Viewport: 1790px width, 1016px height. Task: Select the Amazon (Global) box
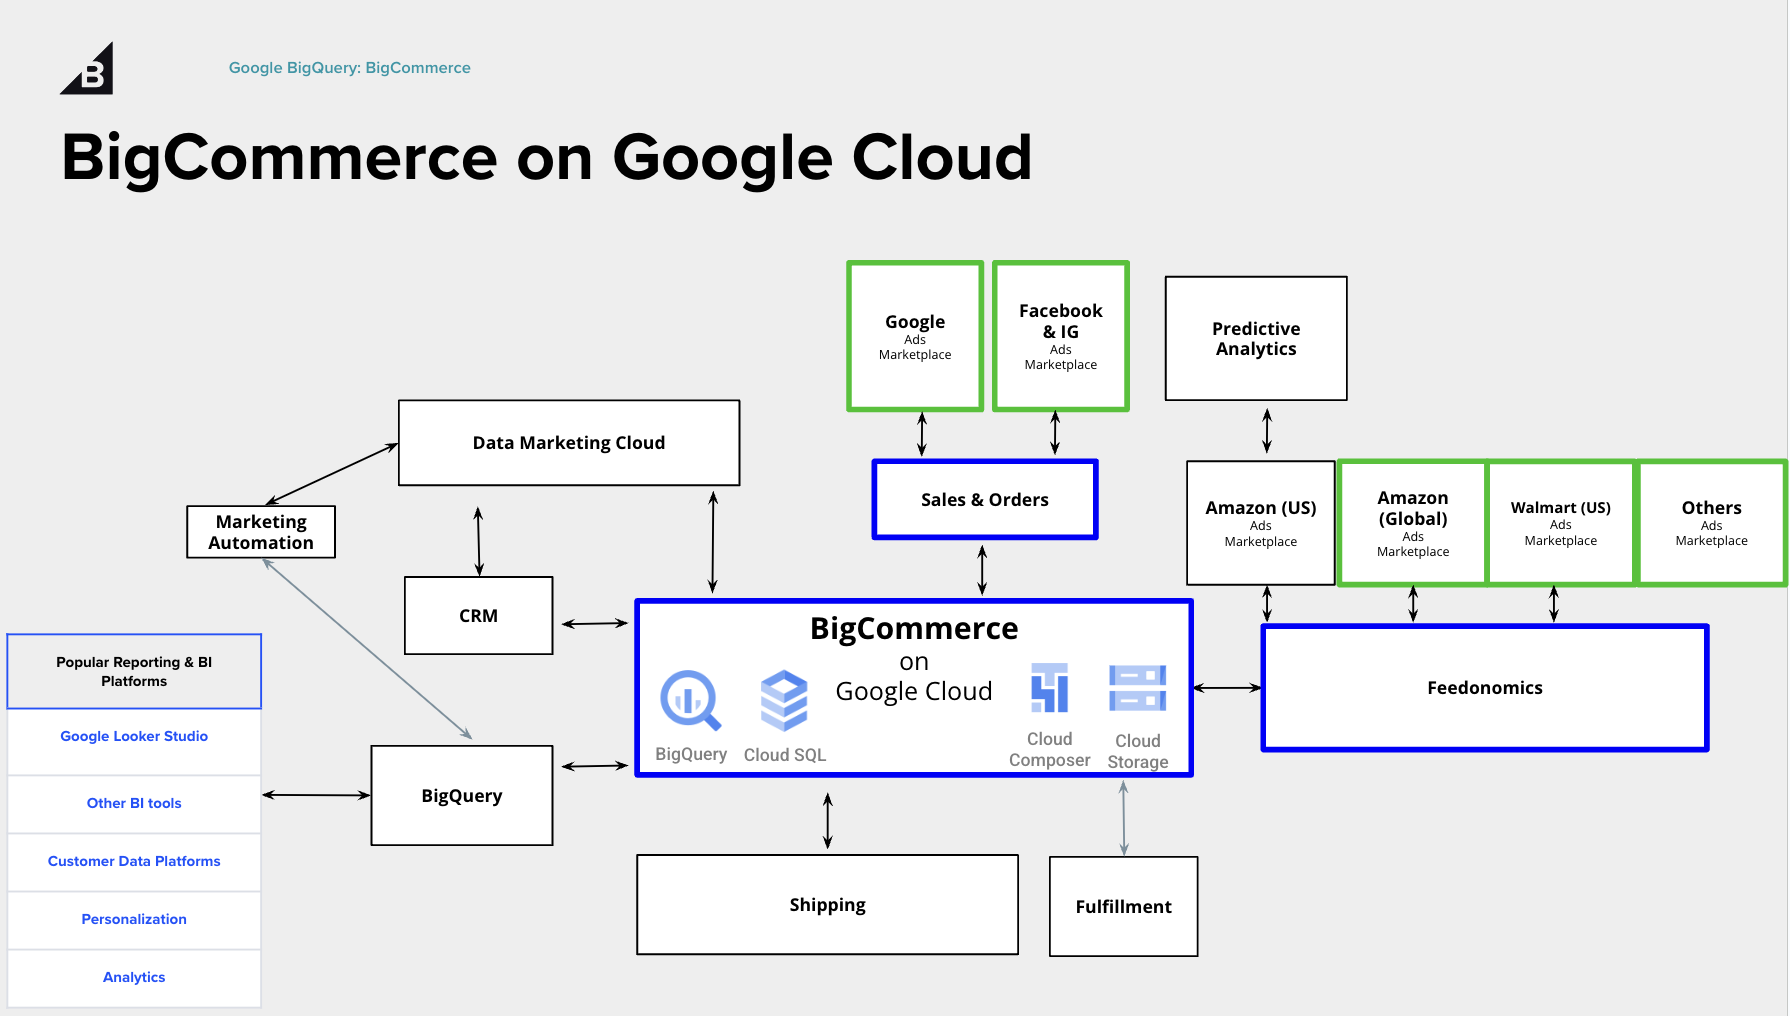tap(1413, 523)
